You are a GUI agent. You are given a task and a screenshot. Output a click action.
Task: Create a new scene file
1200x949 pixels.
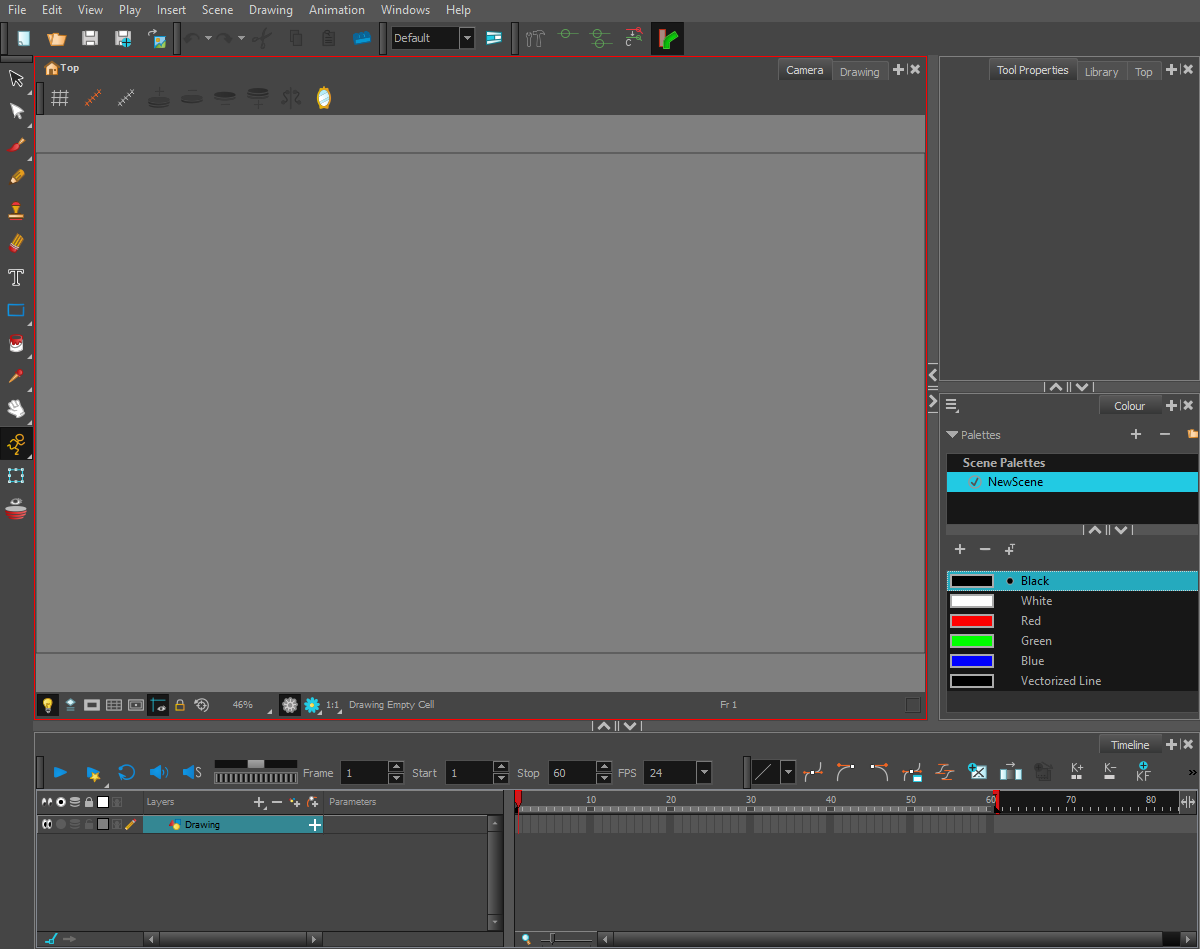point(23,38)
